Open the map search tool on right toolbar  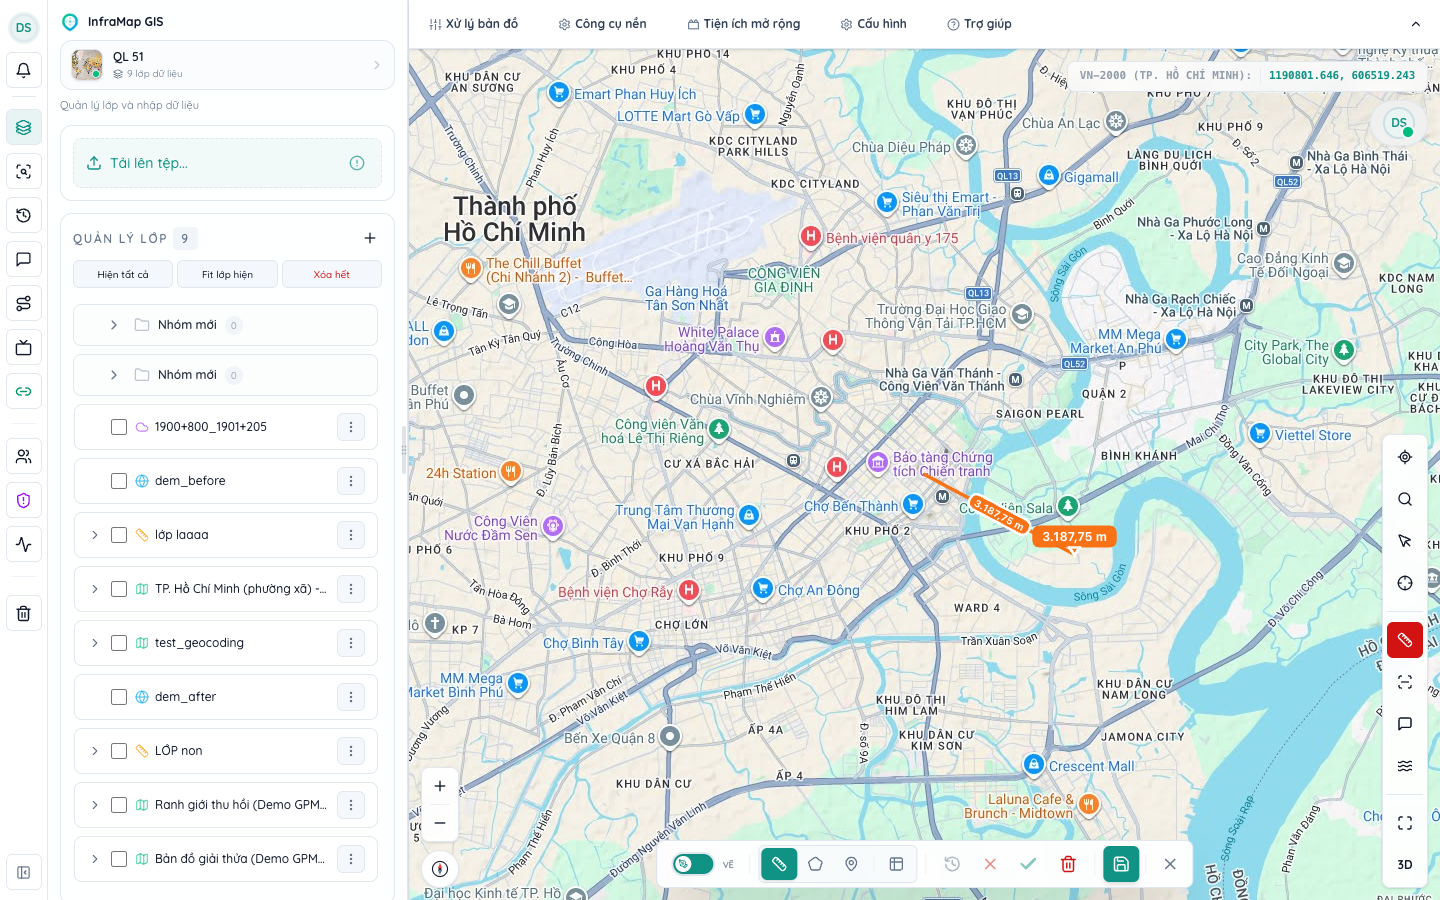1405,499
